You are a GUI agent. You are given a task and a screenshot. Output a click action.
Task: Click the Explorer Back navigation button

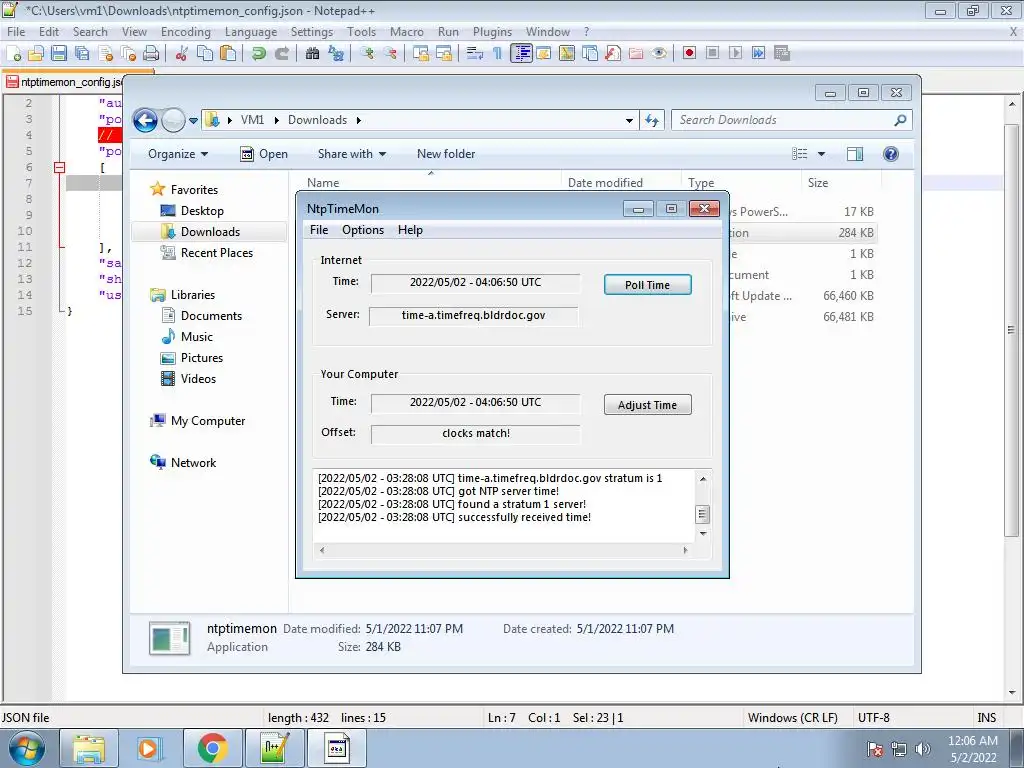point(145,121)
